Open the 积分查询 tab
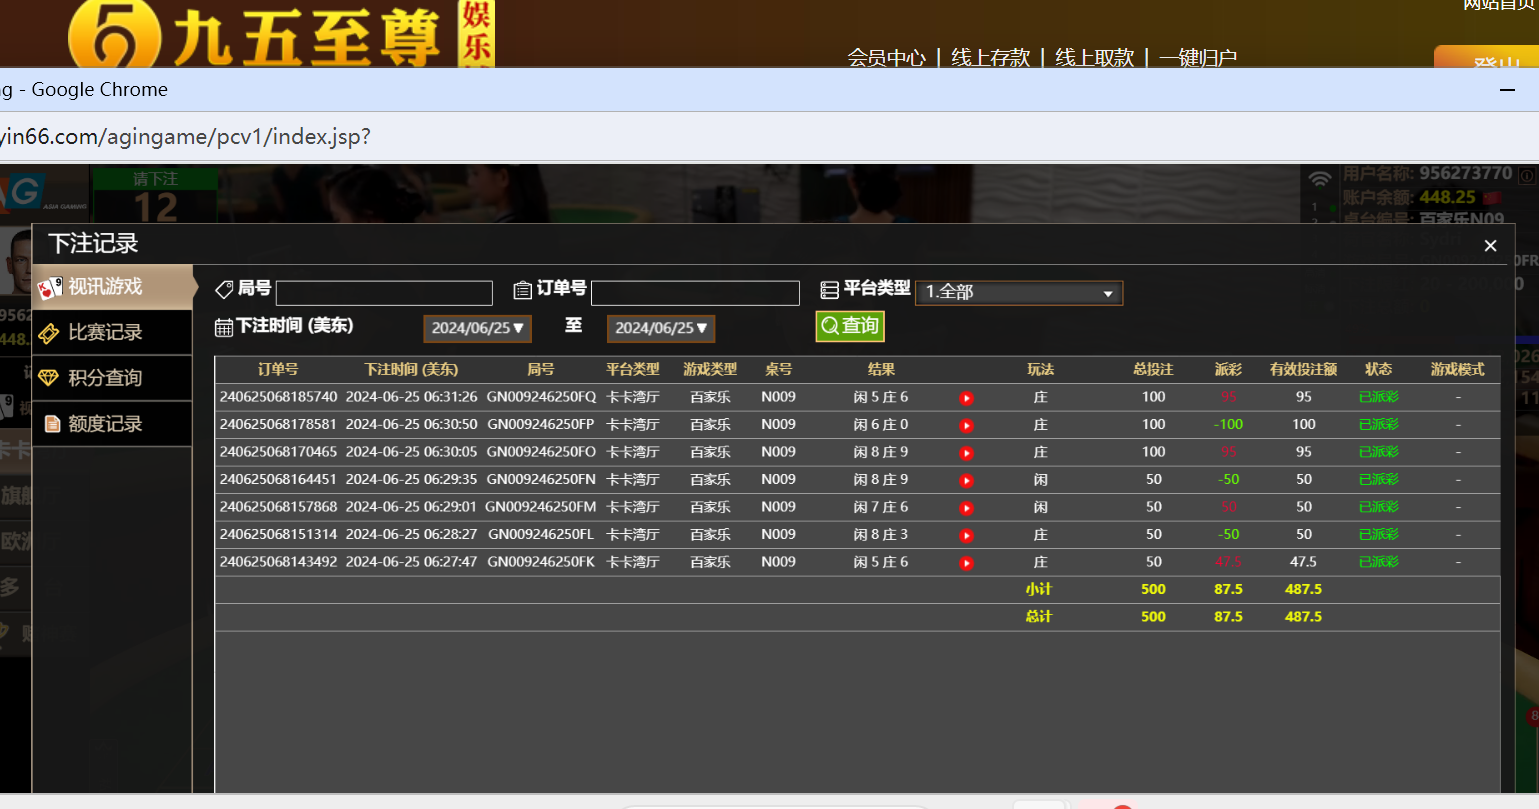Viewport: 1539px width, 809px height. (x=112, y=378)
